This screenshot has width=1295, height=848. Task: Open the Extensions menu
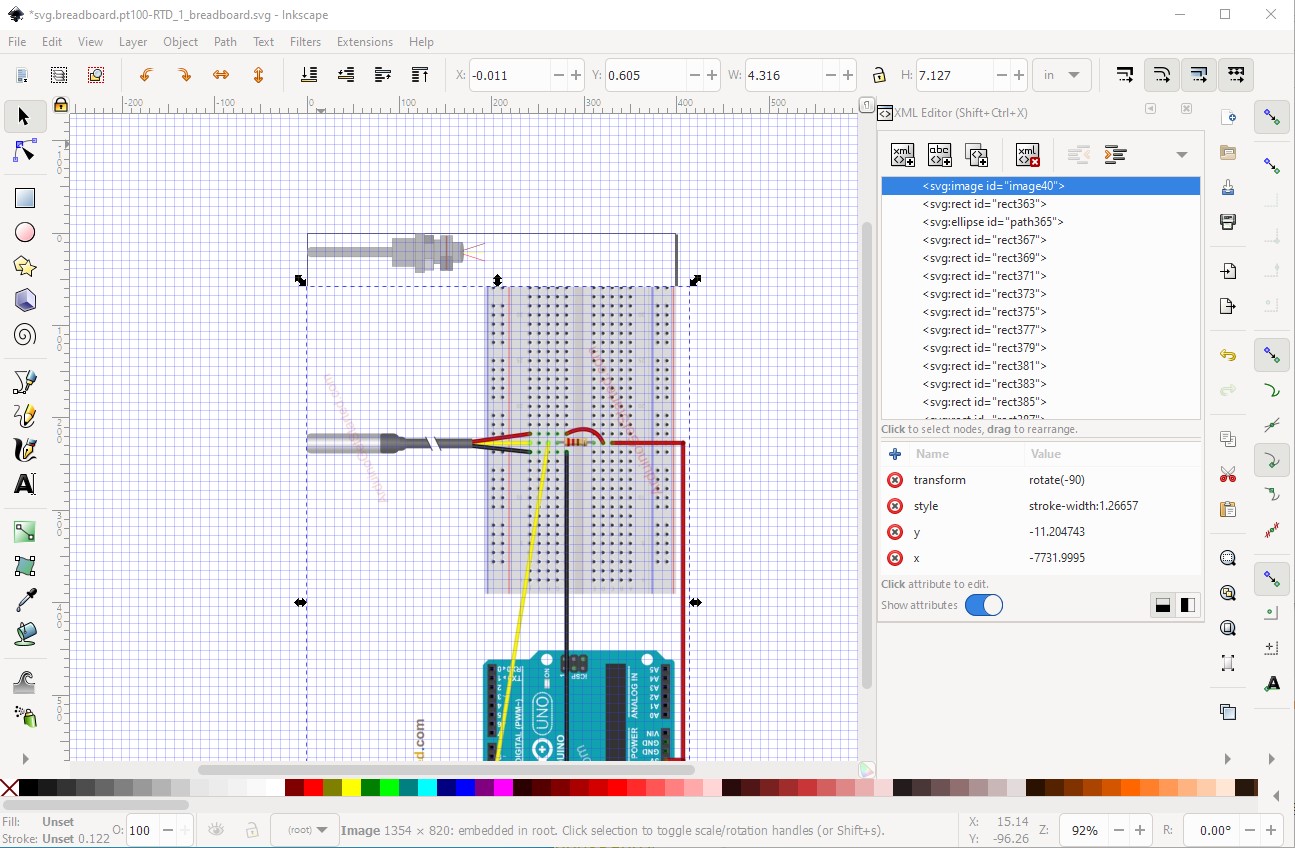coord(365,42)
